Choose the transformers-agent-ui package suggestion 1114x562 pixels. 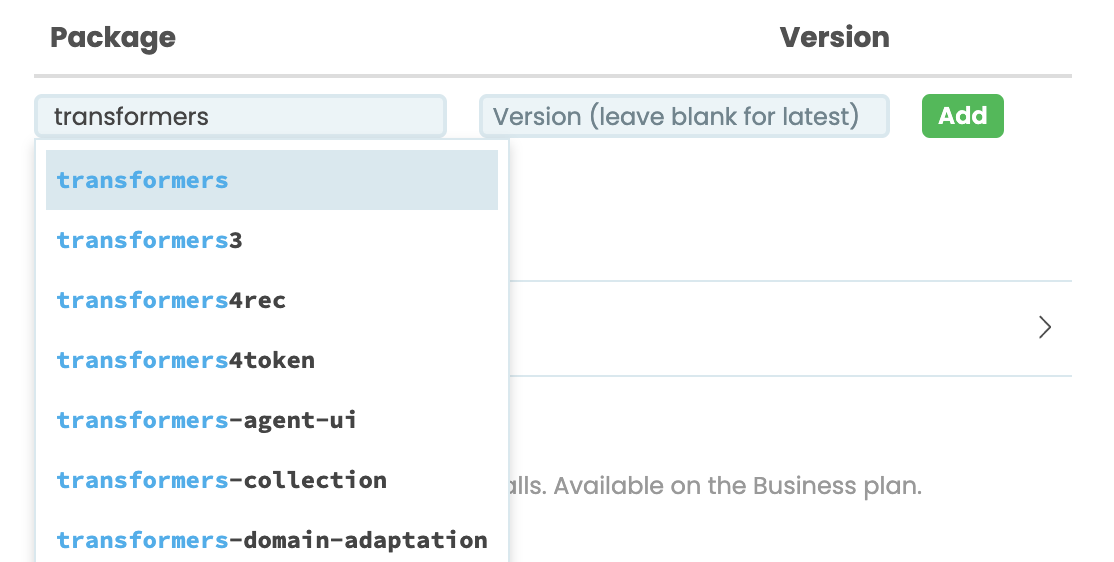[271, 420]
